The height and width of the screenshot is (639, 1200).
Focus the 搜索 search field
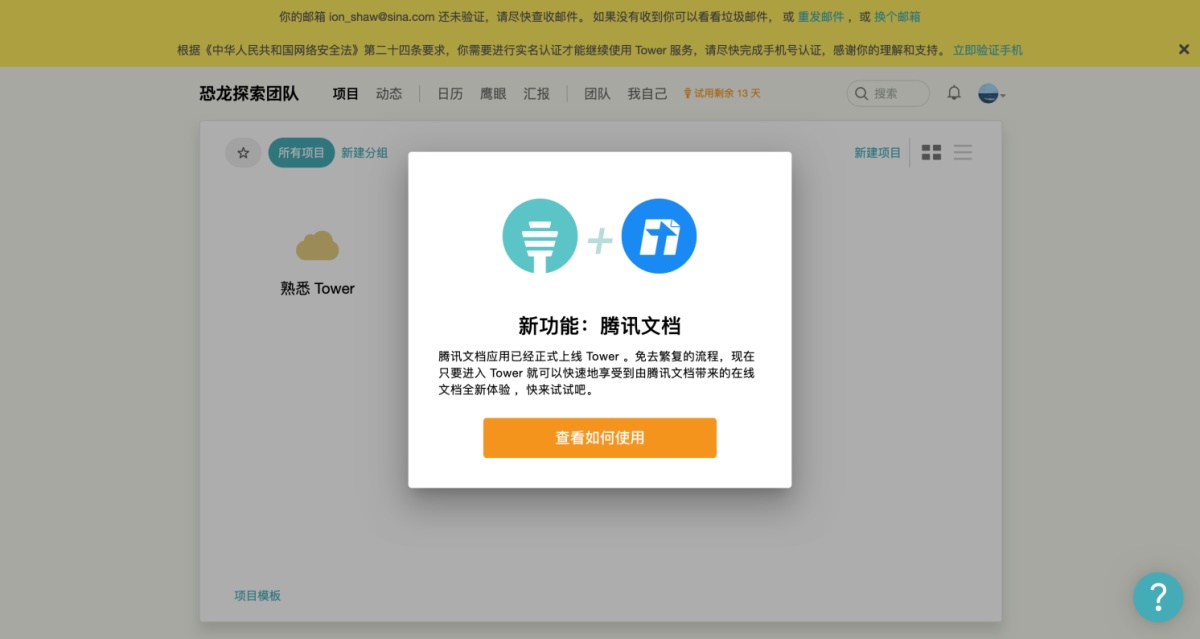coord(888,93)
